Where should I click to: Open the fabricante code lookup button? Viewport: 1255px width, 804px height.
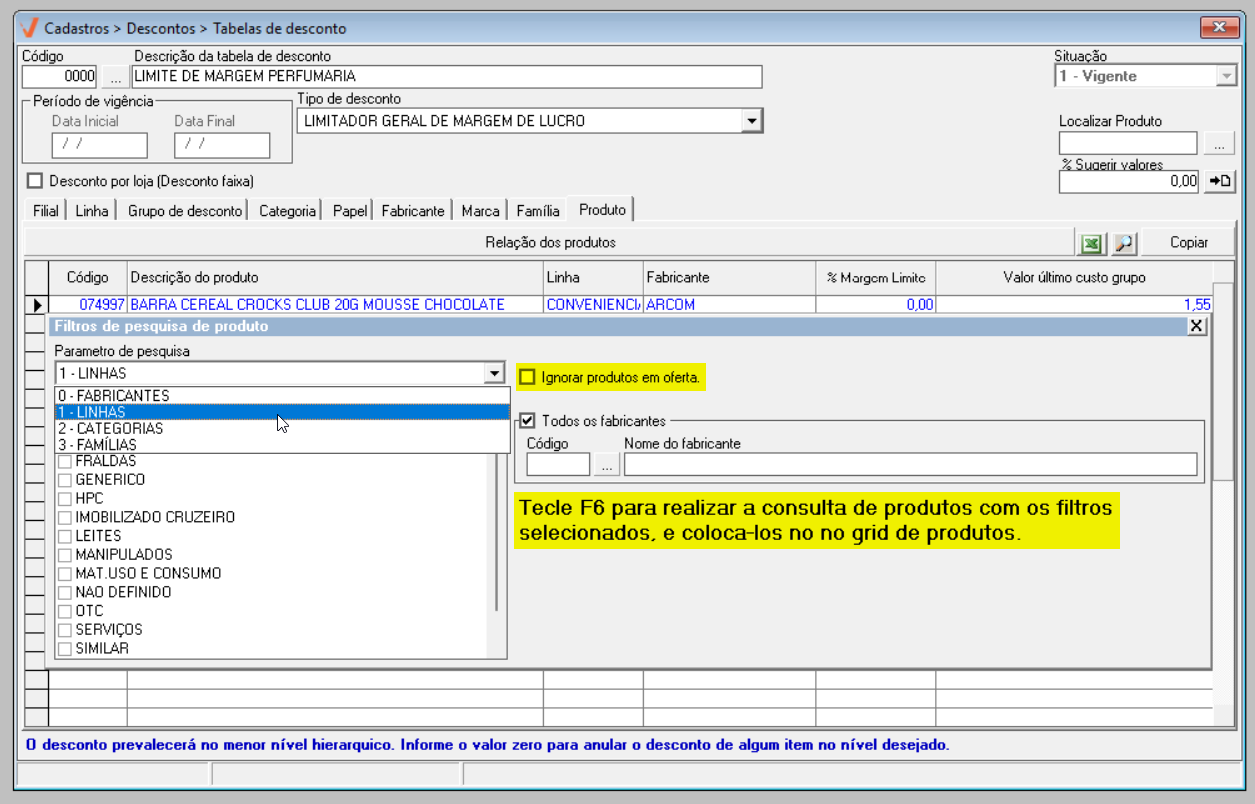(x=606, y=464)
